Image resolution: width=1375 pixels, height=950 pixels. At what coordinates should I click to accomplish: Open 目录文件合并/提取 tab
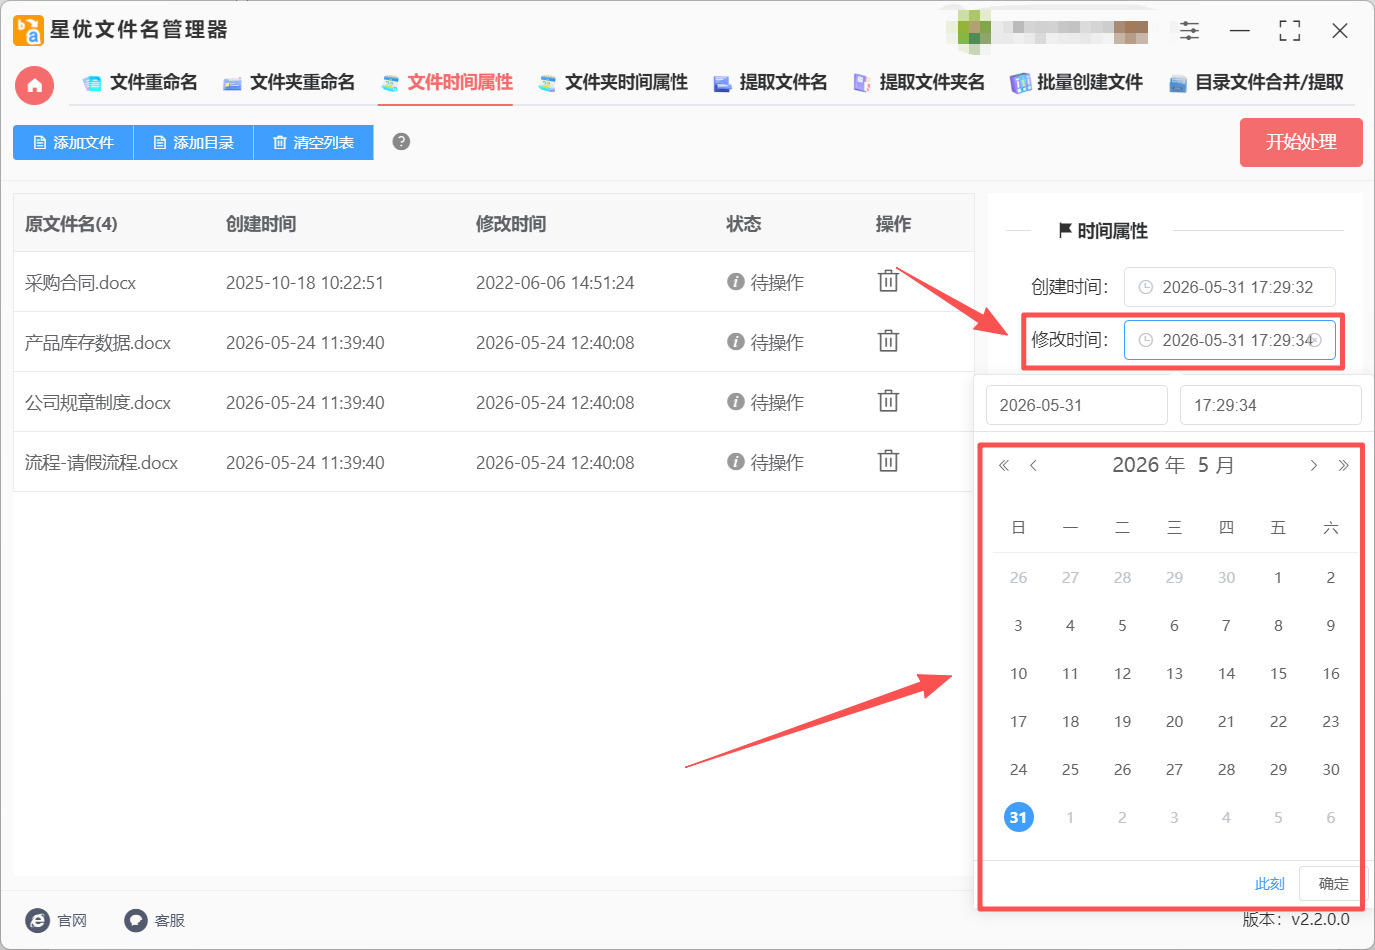(1256, 83)
